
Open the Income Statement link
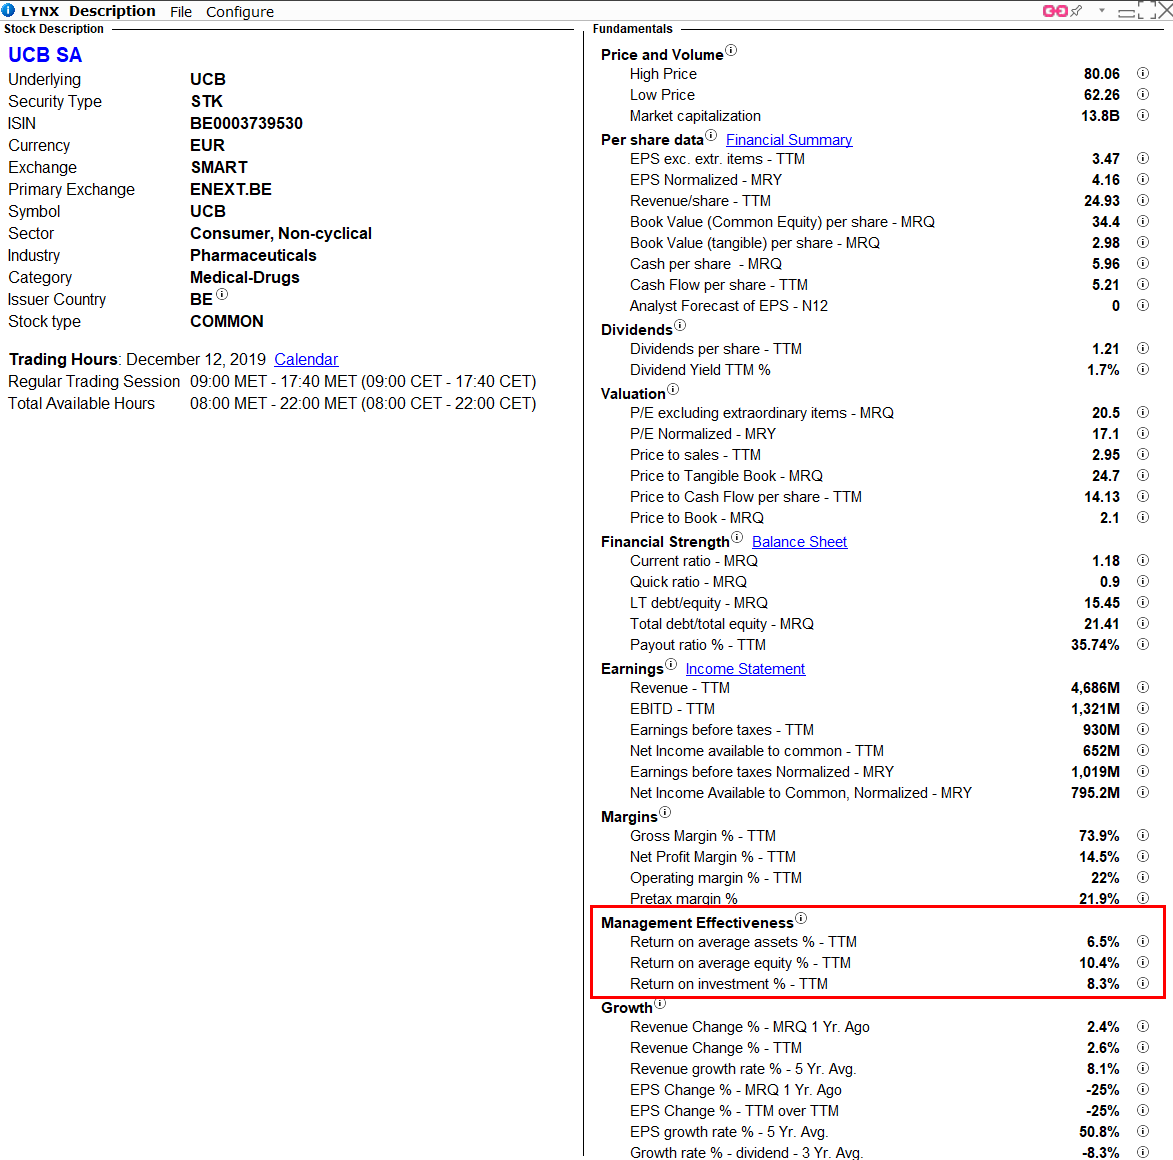(745, 669)
